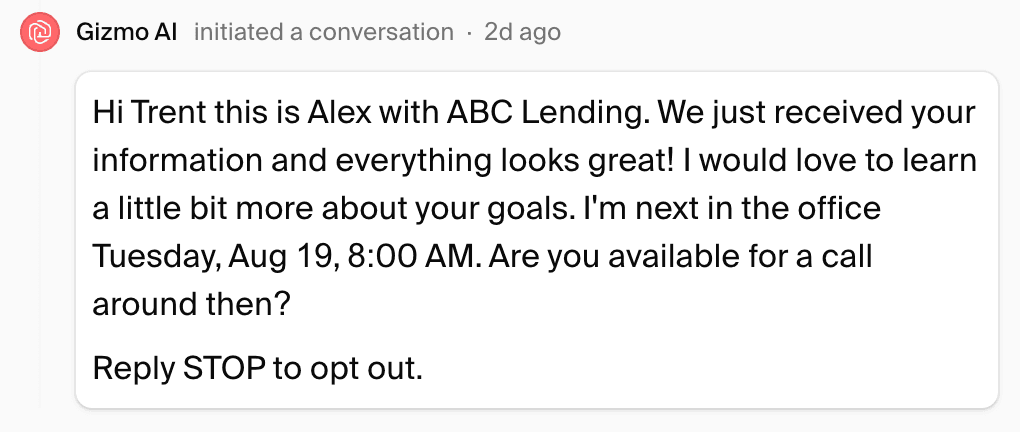Click the word "STOP" in the message

tap(223, 368)
